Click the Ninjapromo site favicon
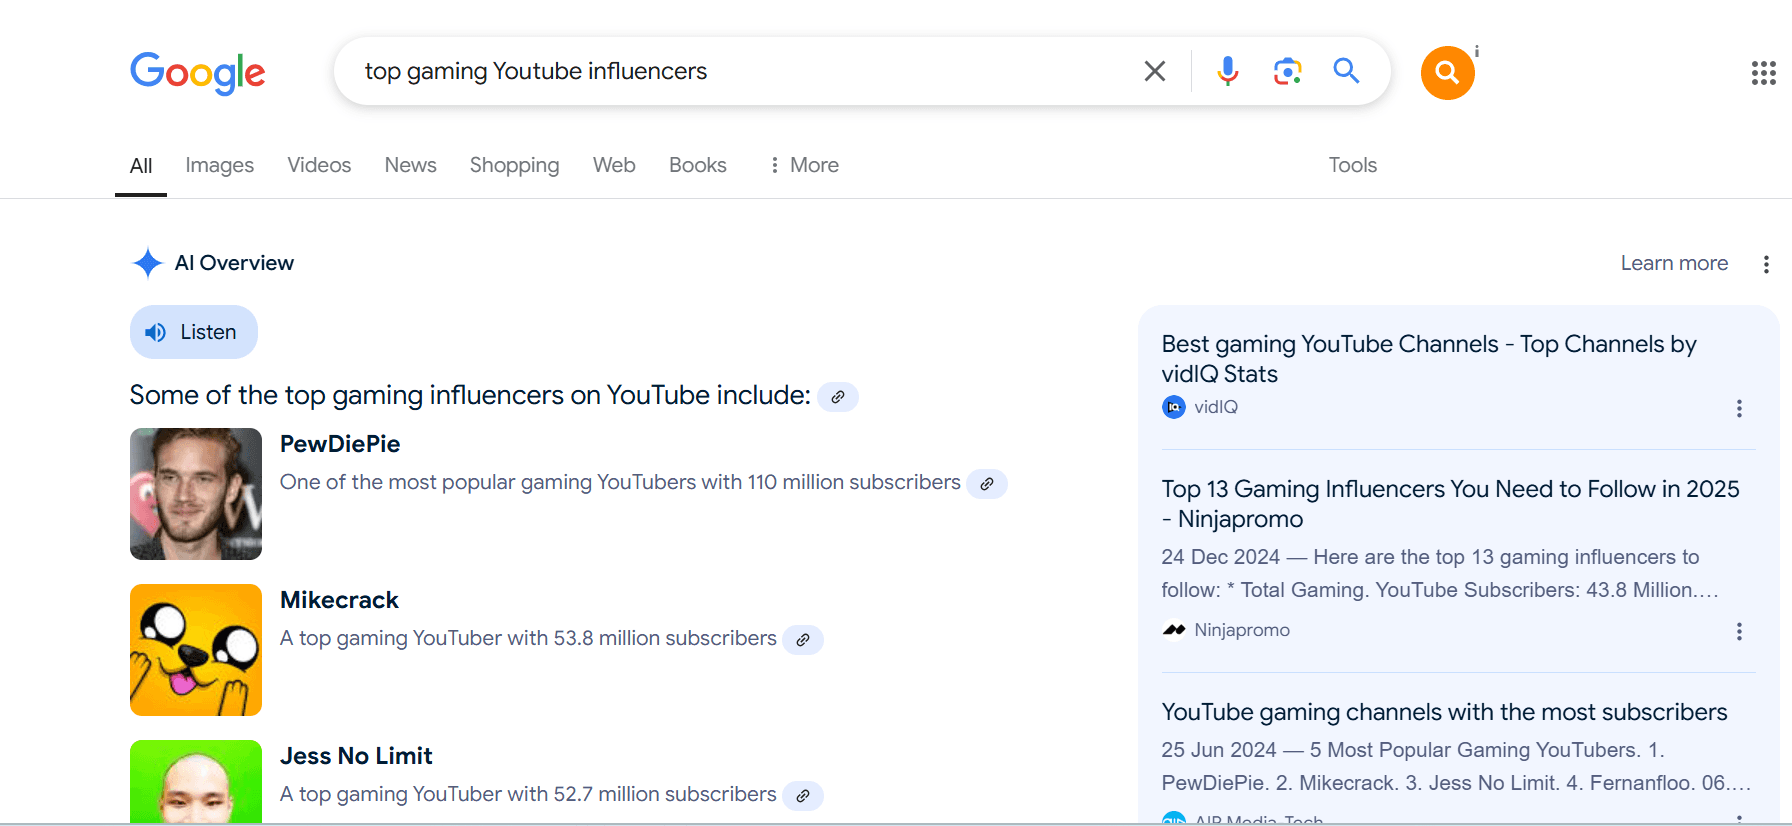This screenshot has height=826, width=1792. click(1174, 630)
